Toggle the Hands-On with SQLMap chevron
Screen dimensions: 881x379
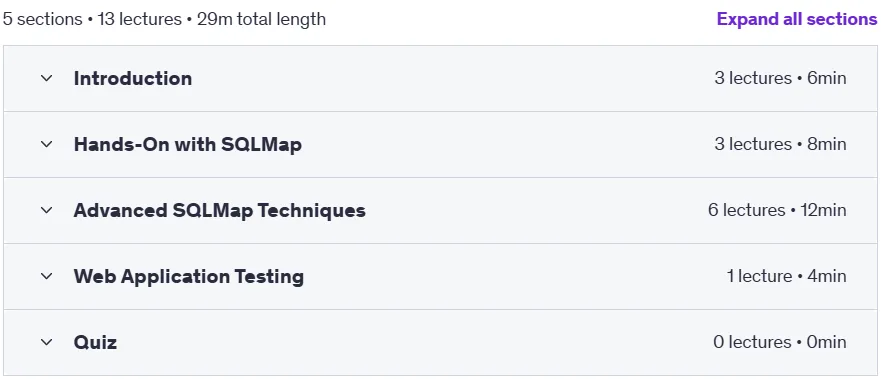tap(47, 144)
